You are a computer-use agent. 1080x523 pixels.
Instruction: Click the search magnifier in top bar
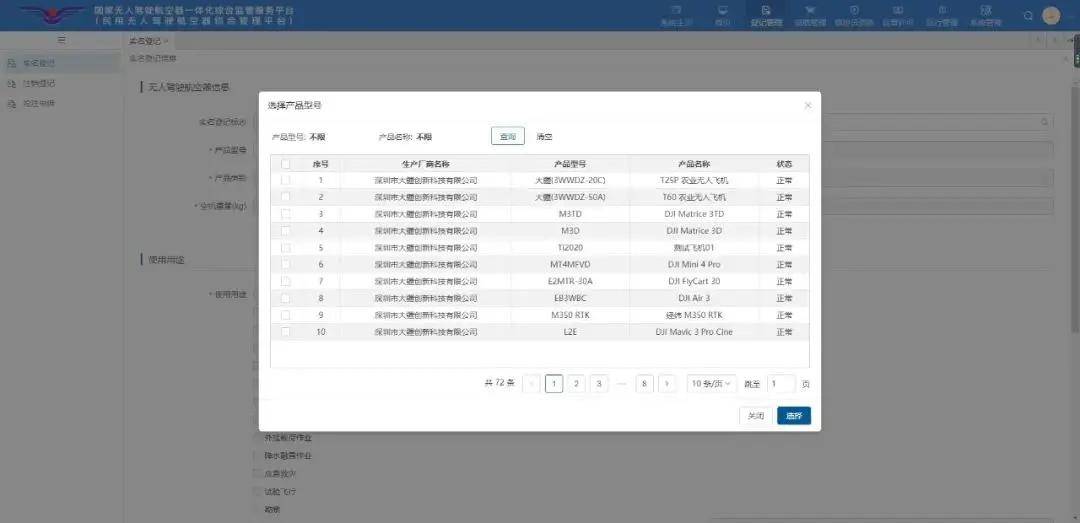point(1028,16)
